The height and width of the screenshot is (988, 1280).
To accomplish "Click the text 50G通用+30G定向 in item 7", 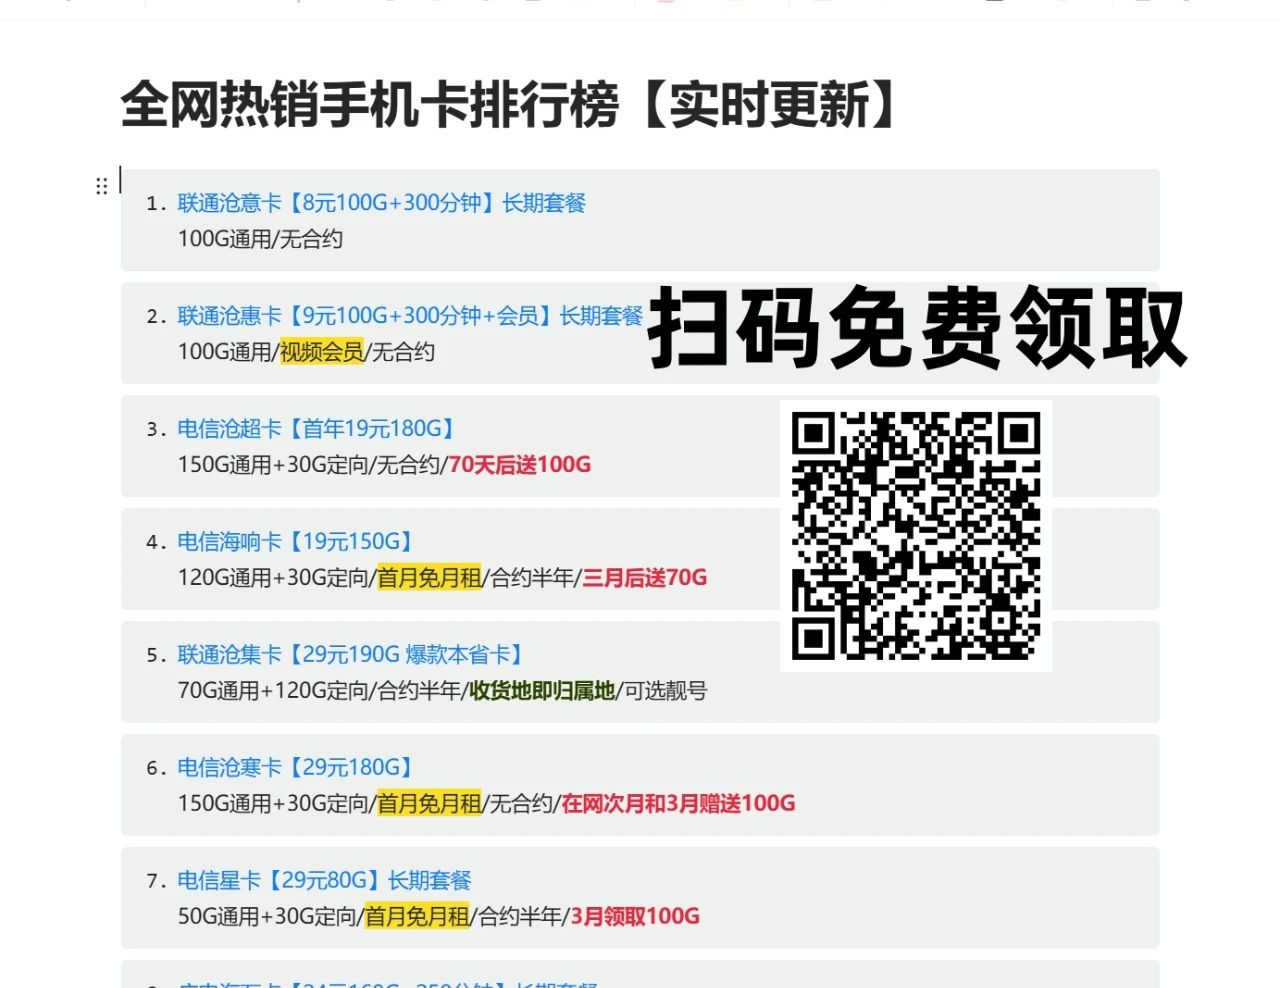I will point(267,917).
